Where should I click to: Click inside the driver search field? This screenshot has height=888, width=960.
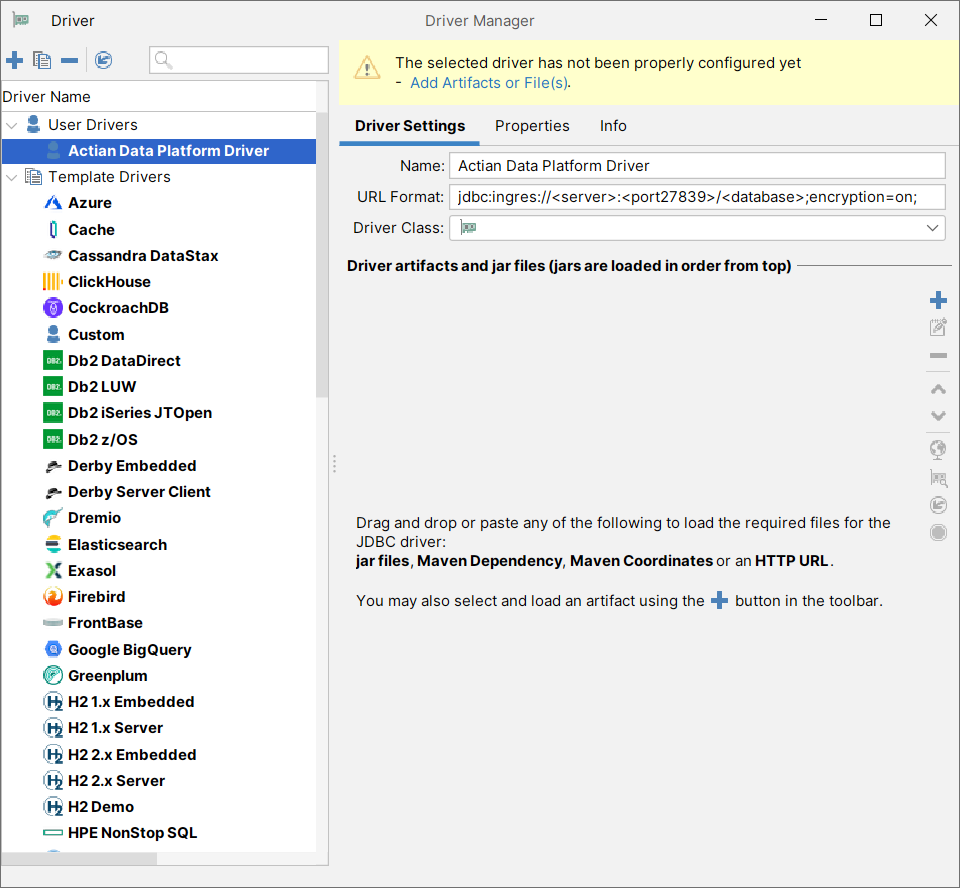point(239,60)
